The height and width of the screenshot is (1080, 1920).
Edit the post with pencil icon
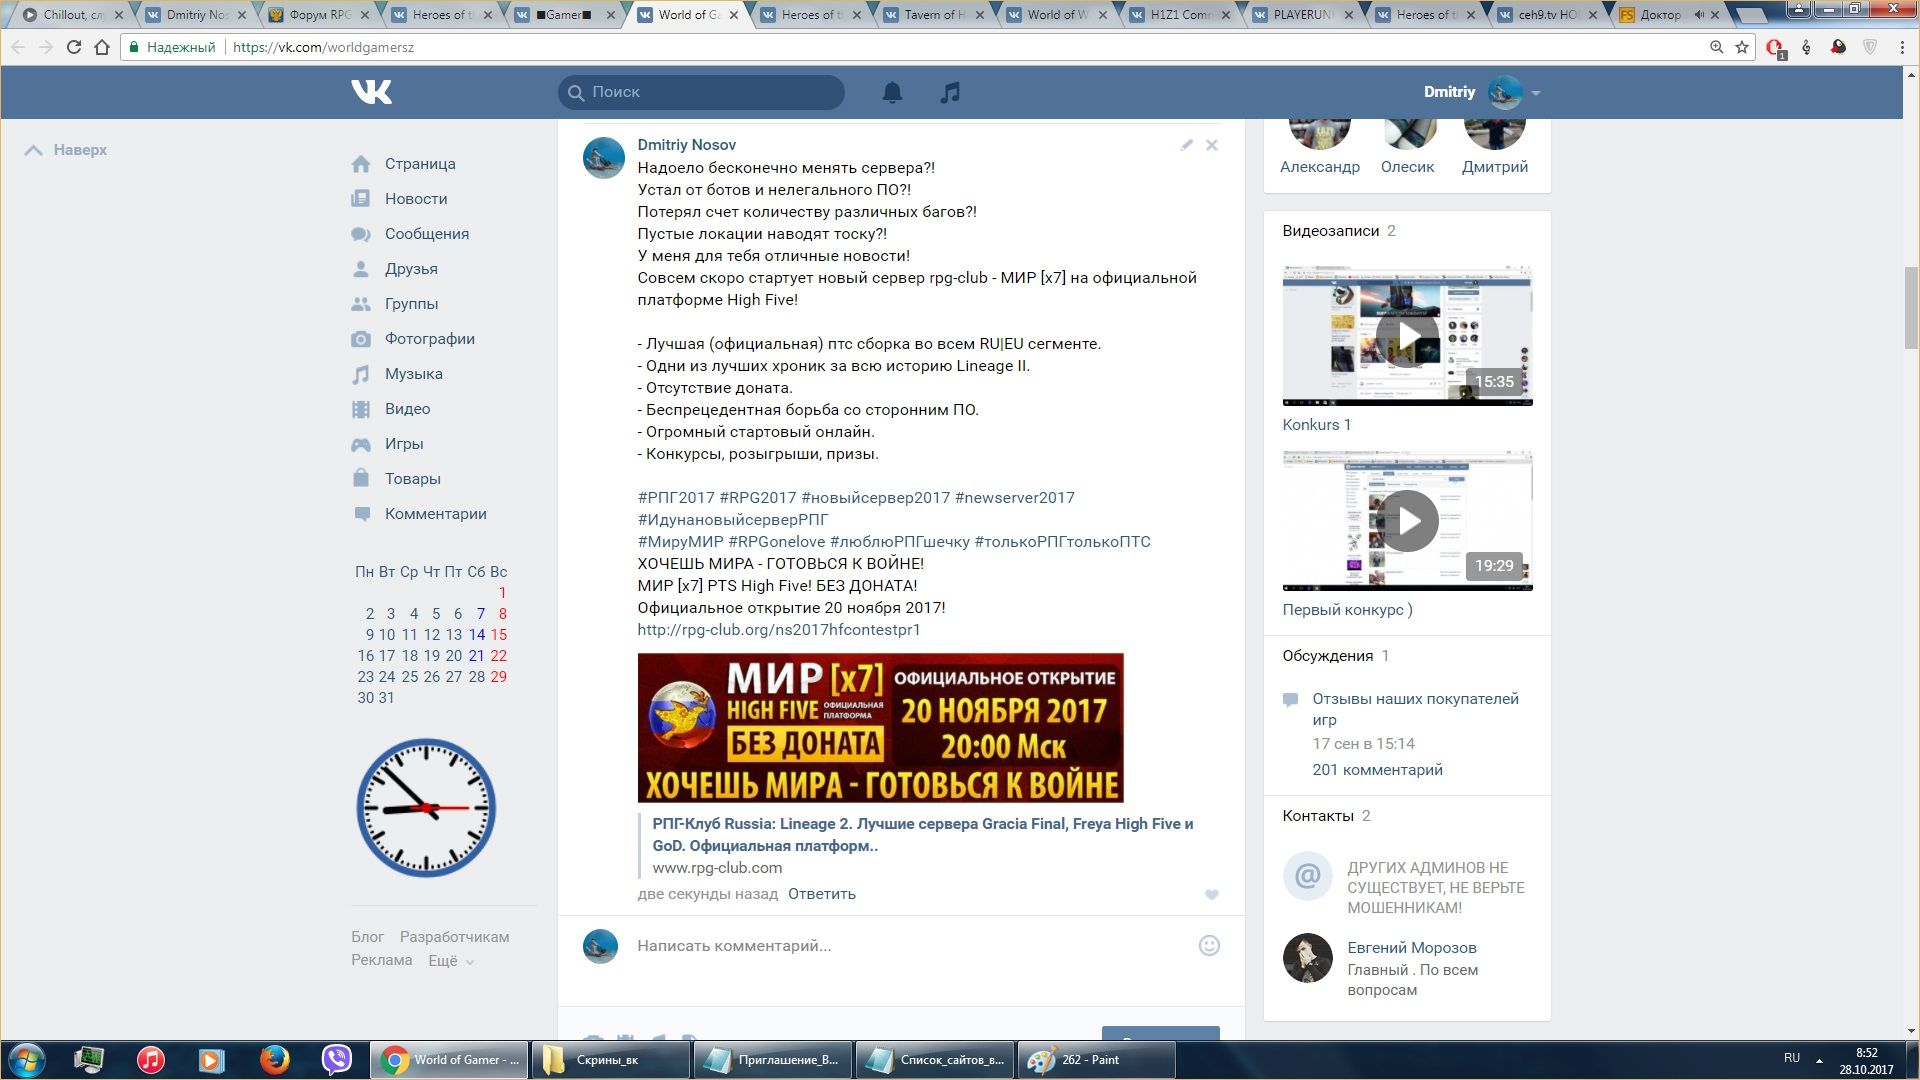pyautogui.click(x=1186, y=145)
